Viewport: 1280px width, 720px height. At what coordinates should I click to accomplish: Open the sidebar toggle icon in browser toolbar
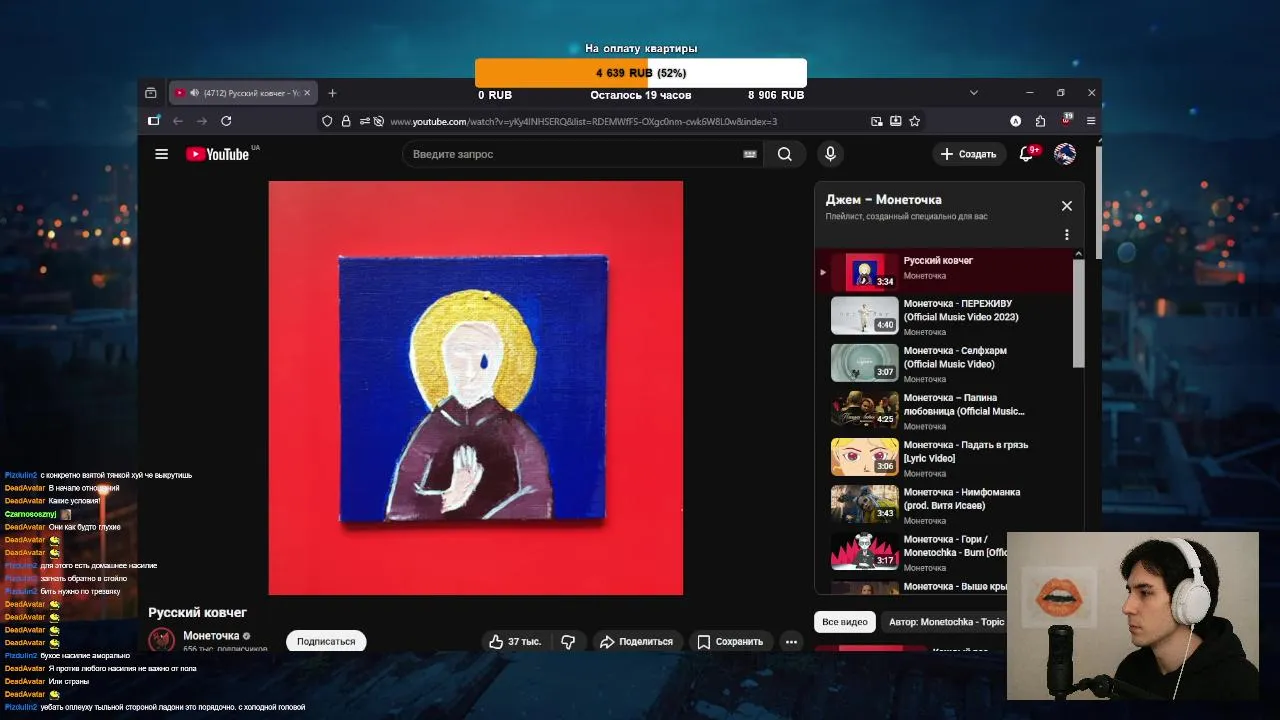click(x=153, y=121)
